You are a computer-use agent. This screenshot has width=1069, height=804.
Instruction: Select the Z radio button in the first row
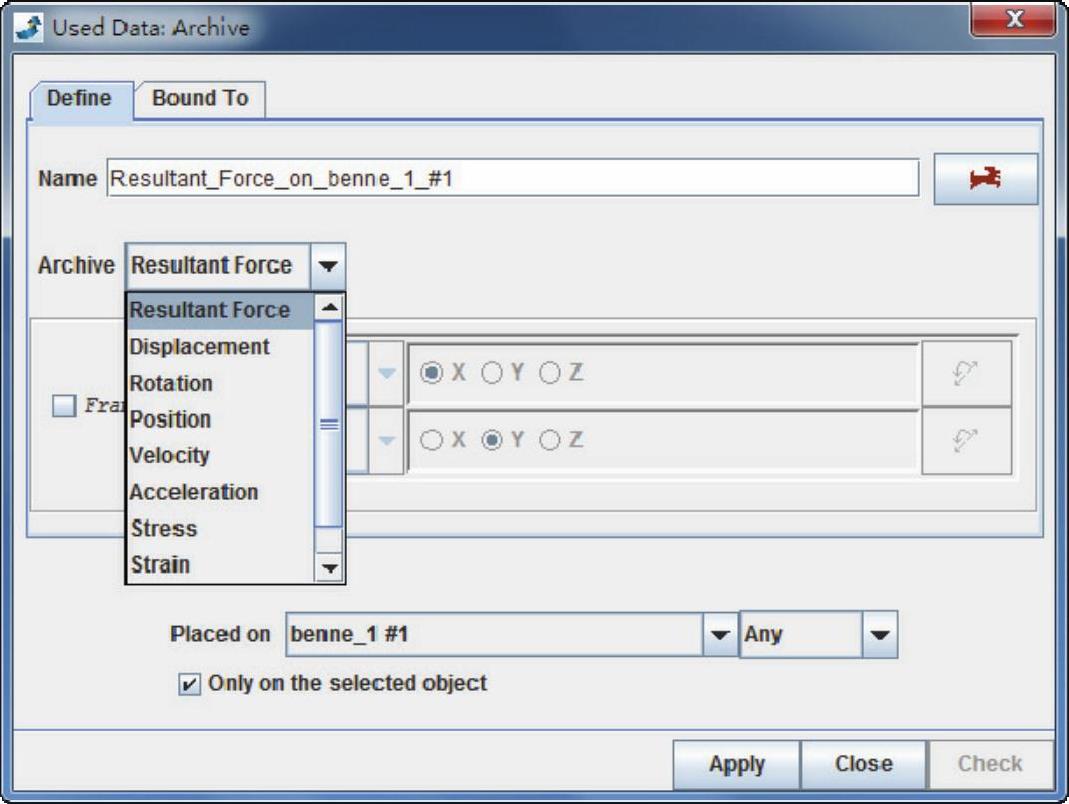(x=550, y=373)
